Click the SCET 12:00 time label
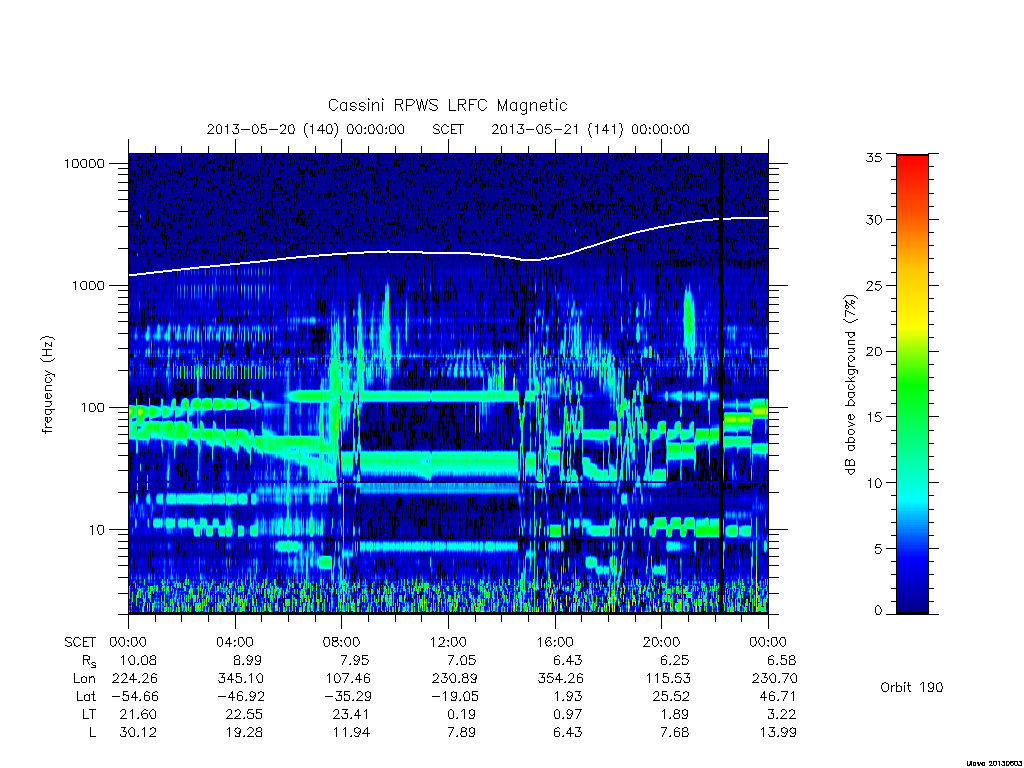 click(x=448, y=642)
